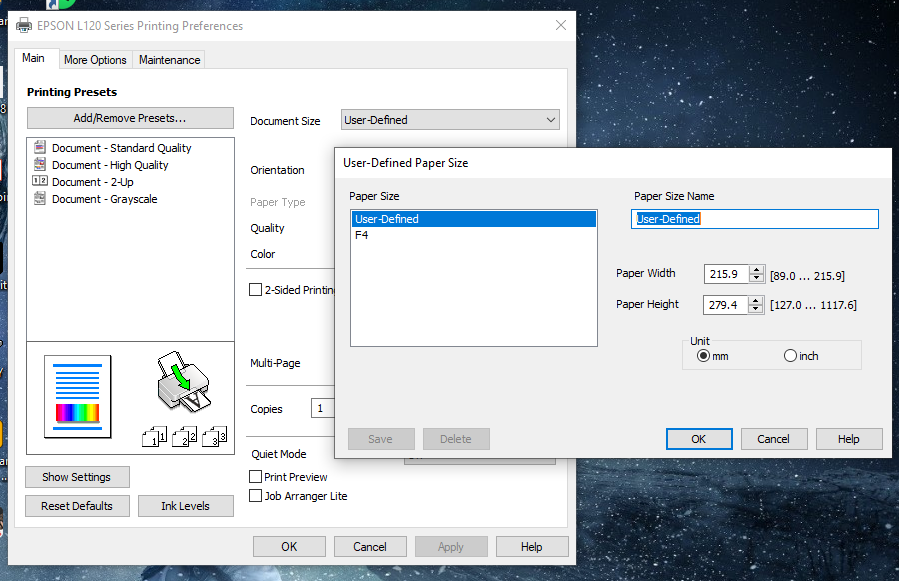This screenshot has width=899, height=581.
Task: Click the Document - Grayscale preset icon
Action: 40,199
